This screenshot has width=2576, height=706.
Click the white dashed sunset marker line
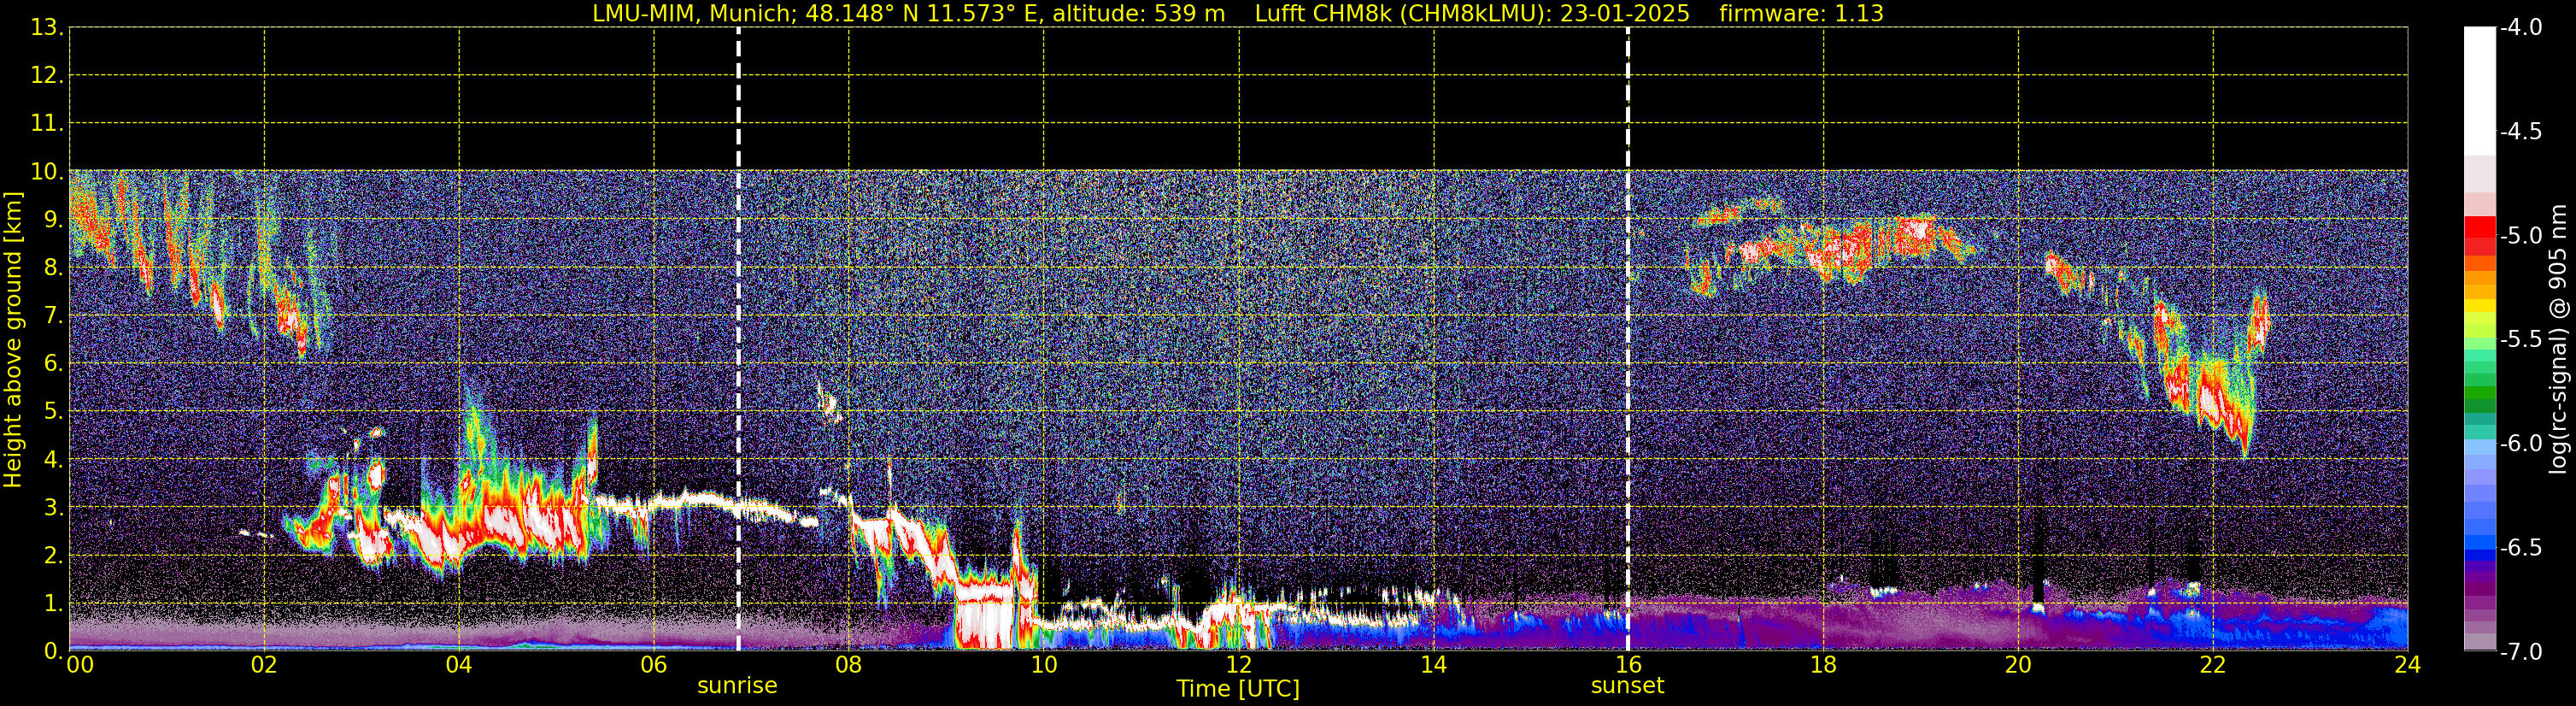click(1628, 339)
